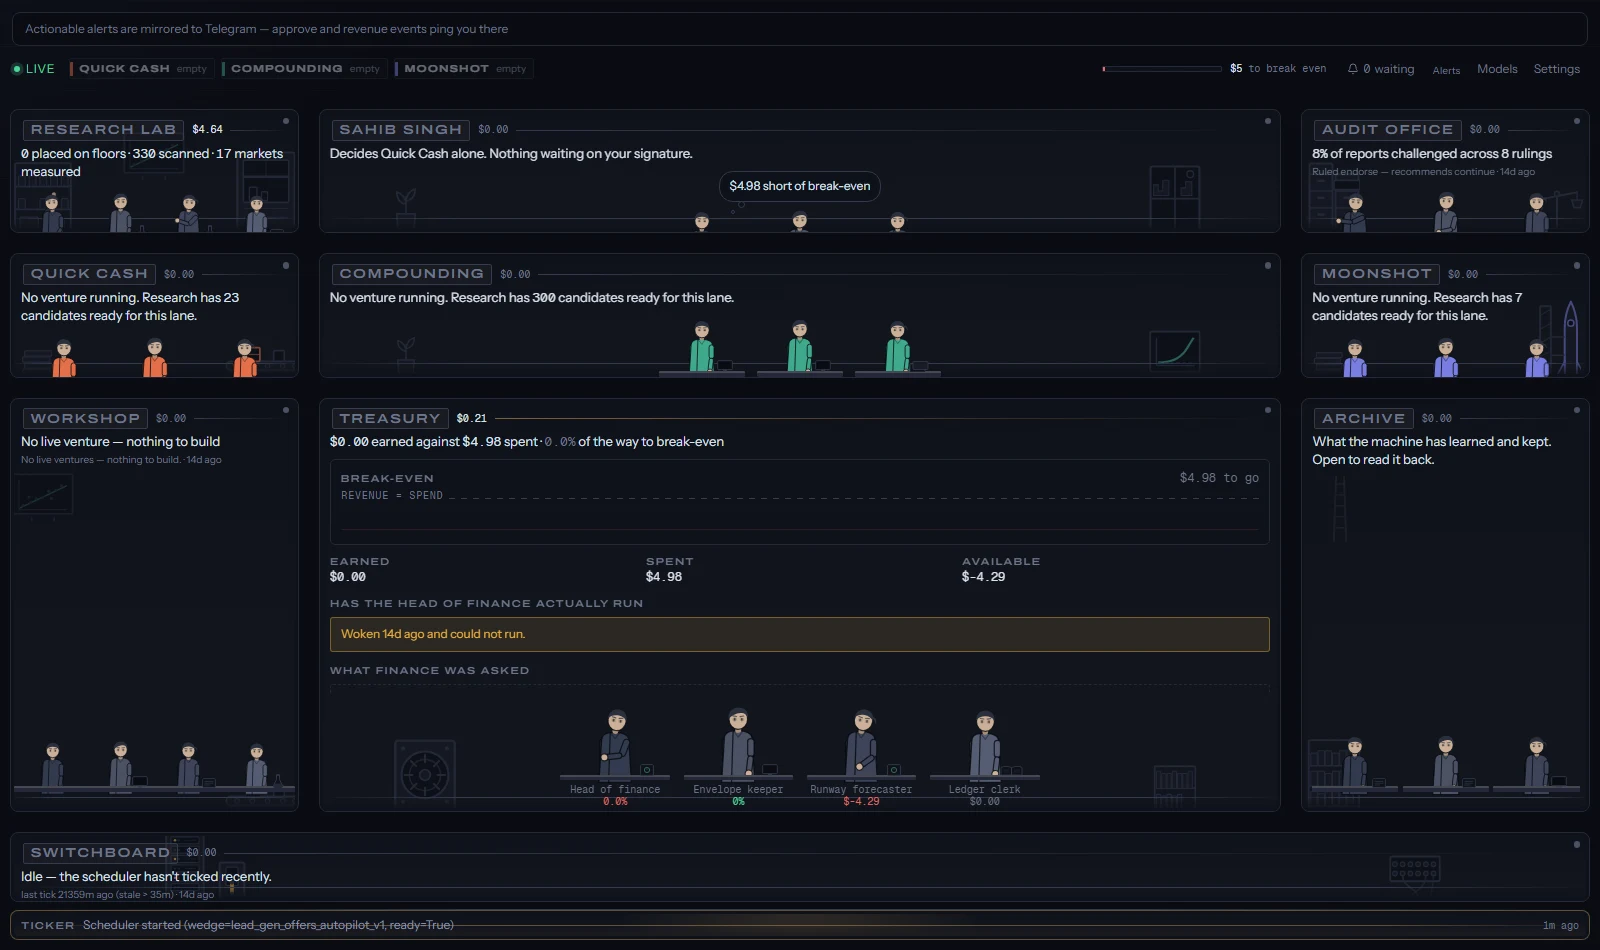Open the Compounding lane tab in header
Screen dimensions: 1600x950
coord(304,69)
